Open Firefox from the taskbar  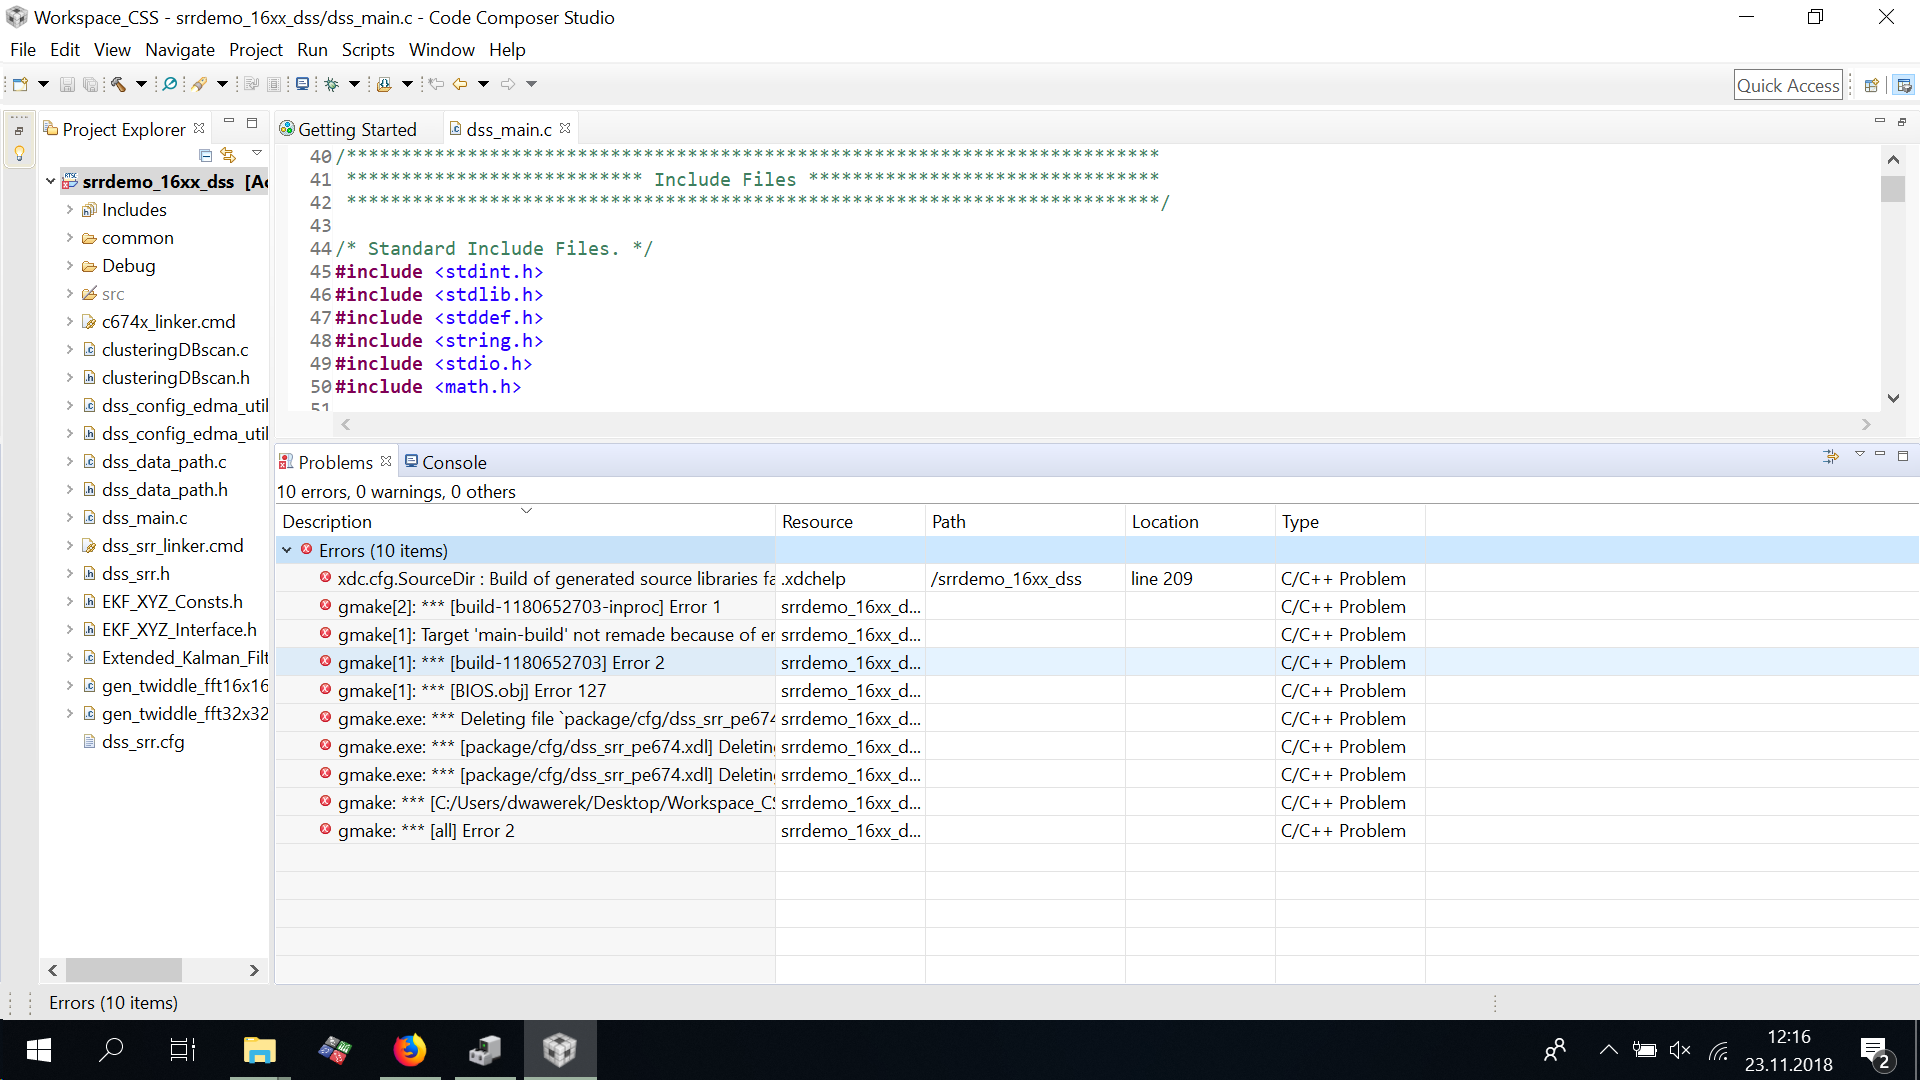coord(409,1050)
